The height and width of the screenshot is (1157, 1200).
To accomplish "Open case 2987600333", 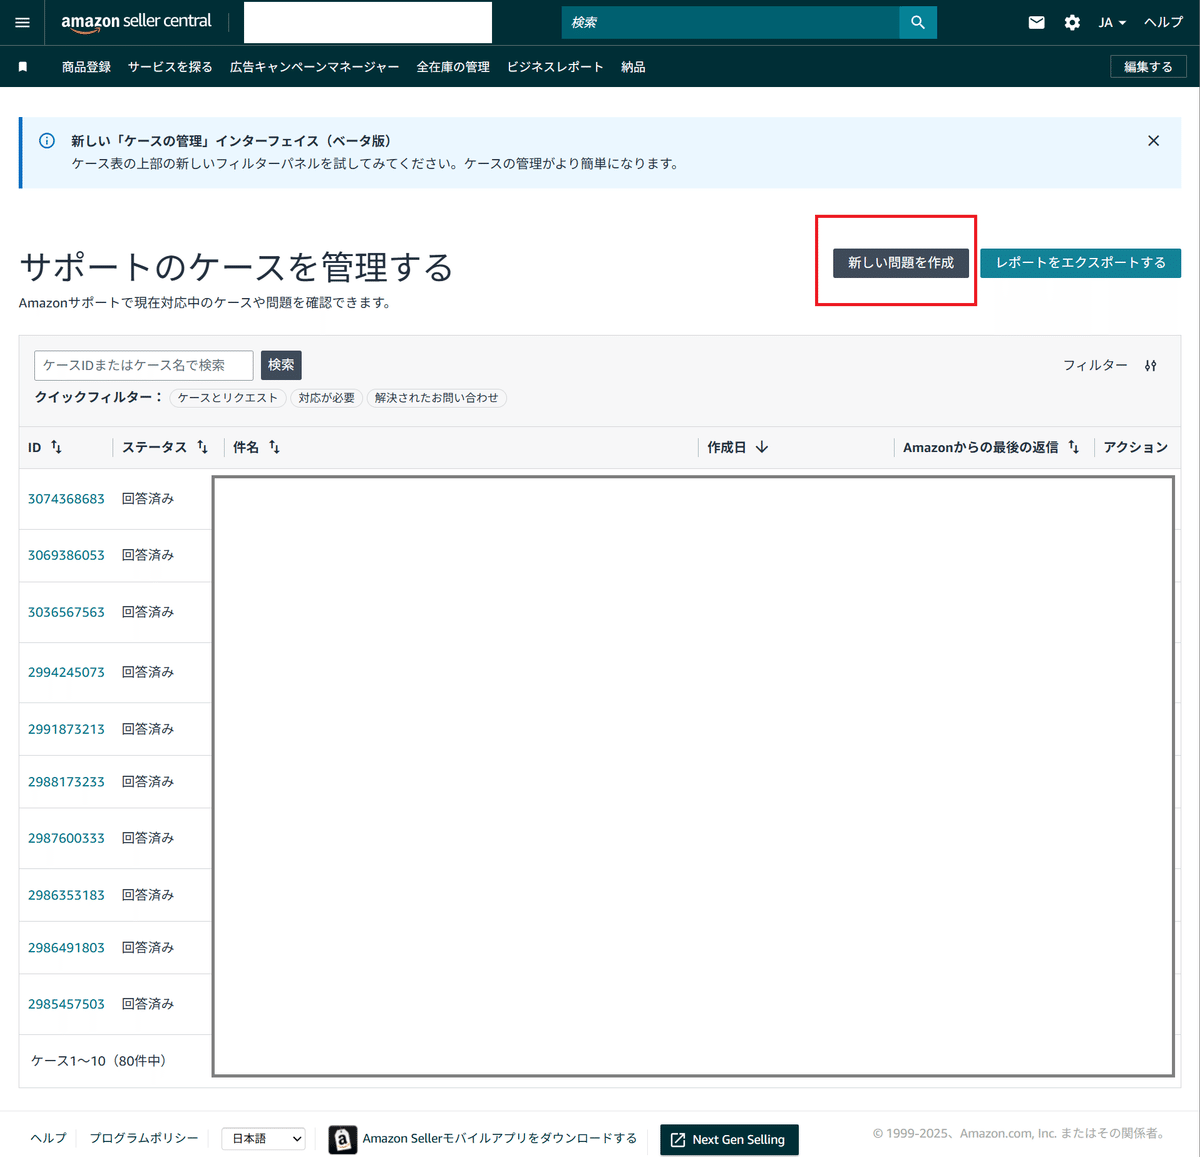I will [66, 838].
